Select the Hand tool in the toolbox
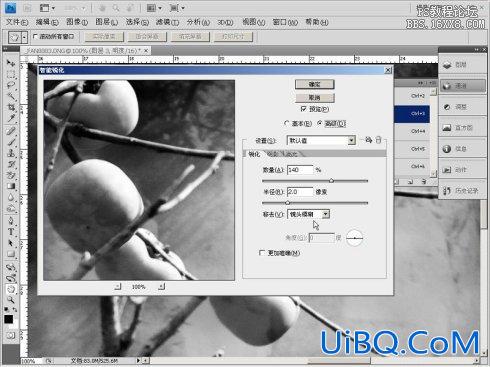Viewport: 490px width, 367px height. [11, 289]
